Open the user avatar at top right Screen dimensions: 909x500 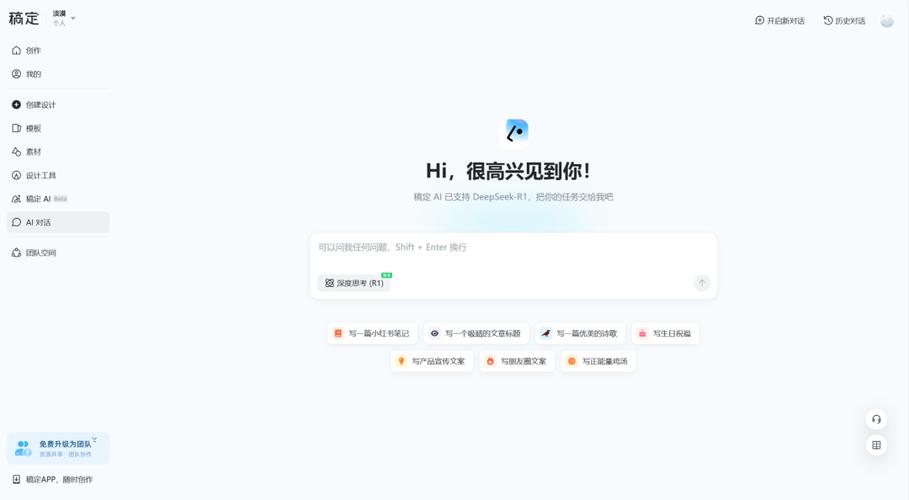pyautogui.click(x=887, y=21)
